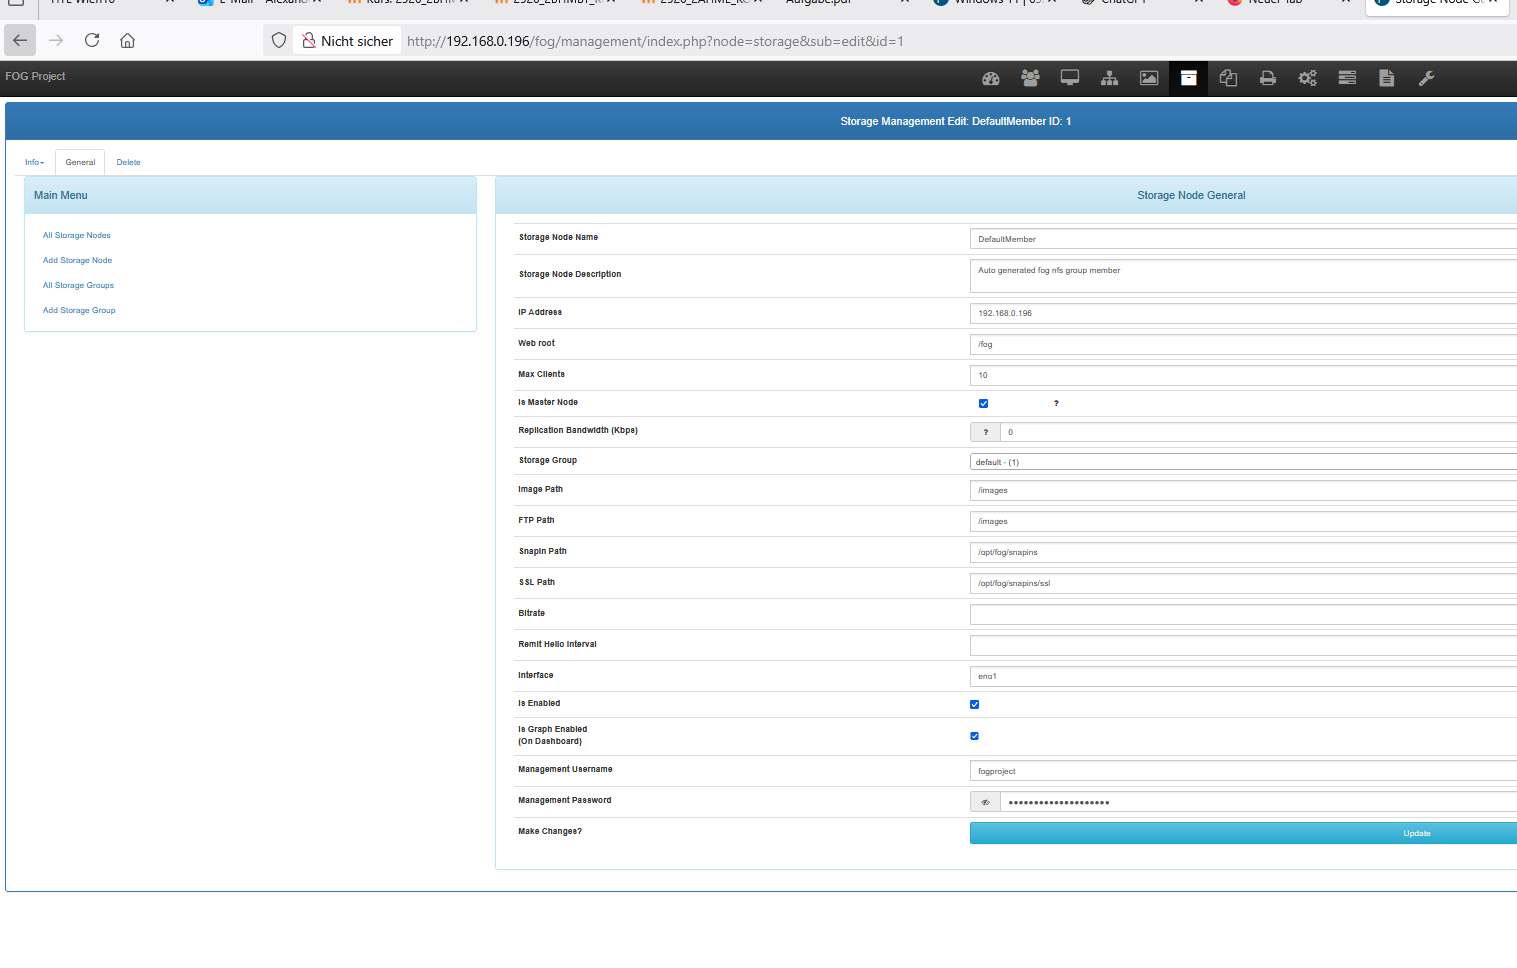Screen dimensions: 1517x968
Task: Click the Interface field showing eno1
Action: (x=1243, y=676)
